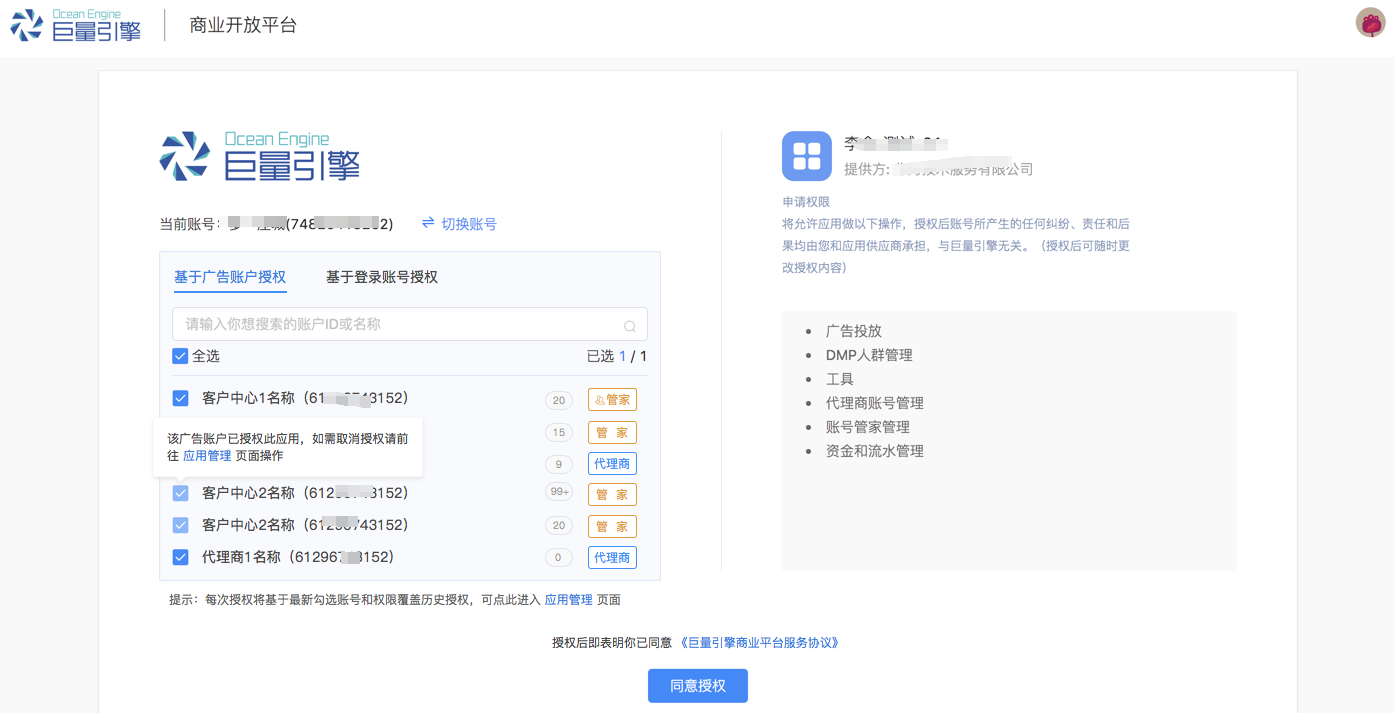Toggle checkbox of 客户中心2名称 row with 20 badge
The width and height of the screenshot is (1395, 713).
180,525
